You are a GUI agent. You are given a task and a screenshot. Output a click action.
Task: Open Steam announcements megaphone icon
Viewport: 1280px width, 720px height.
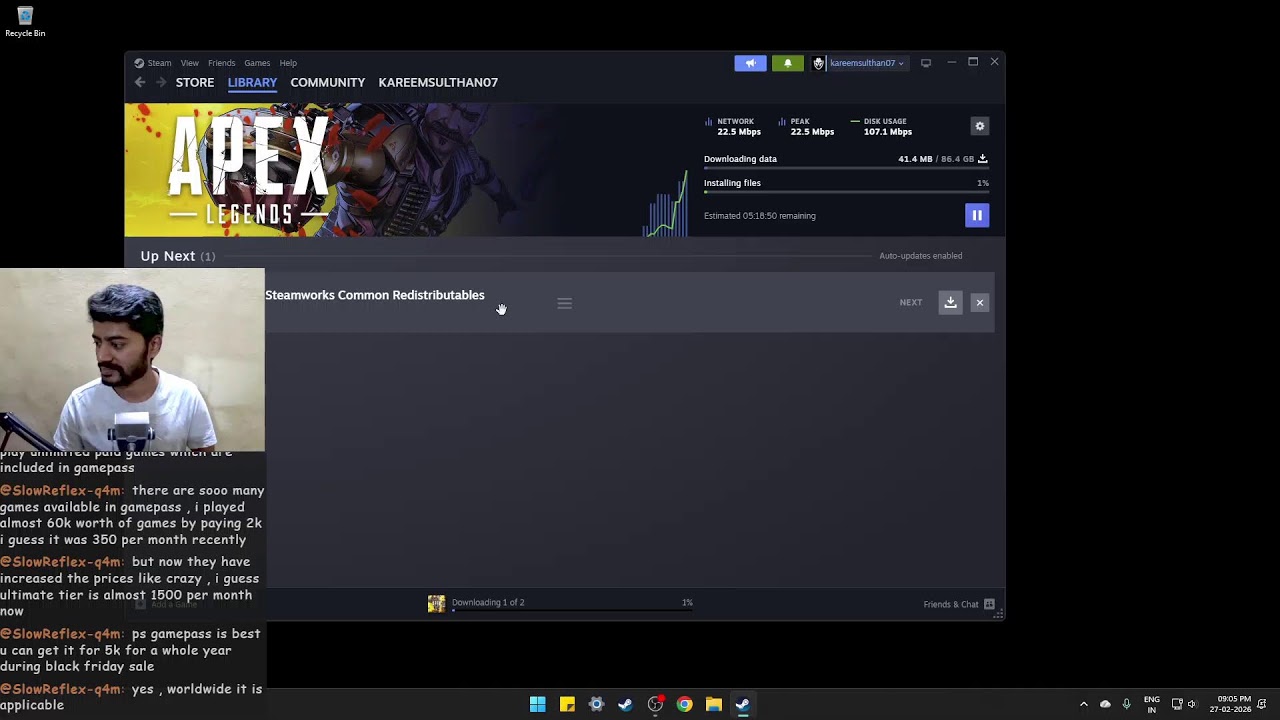(x=750, y=63)
